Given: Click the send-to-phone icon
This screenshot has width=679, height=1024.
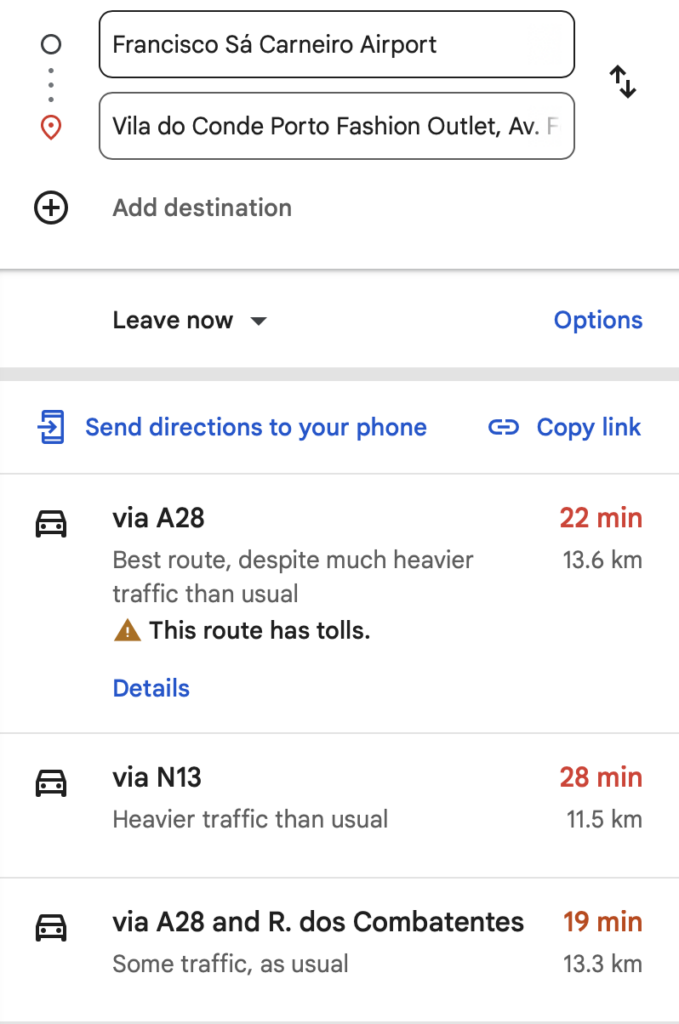Looking at the screenshot, I should tap(51, 427).
